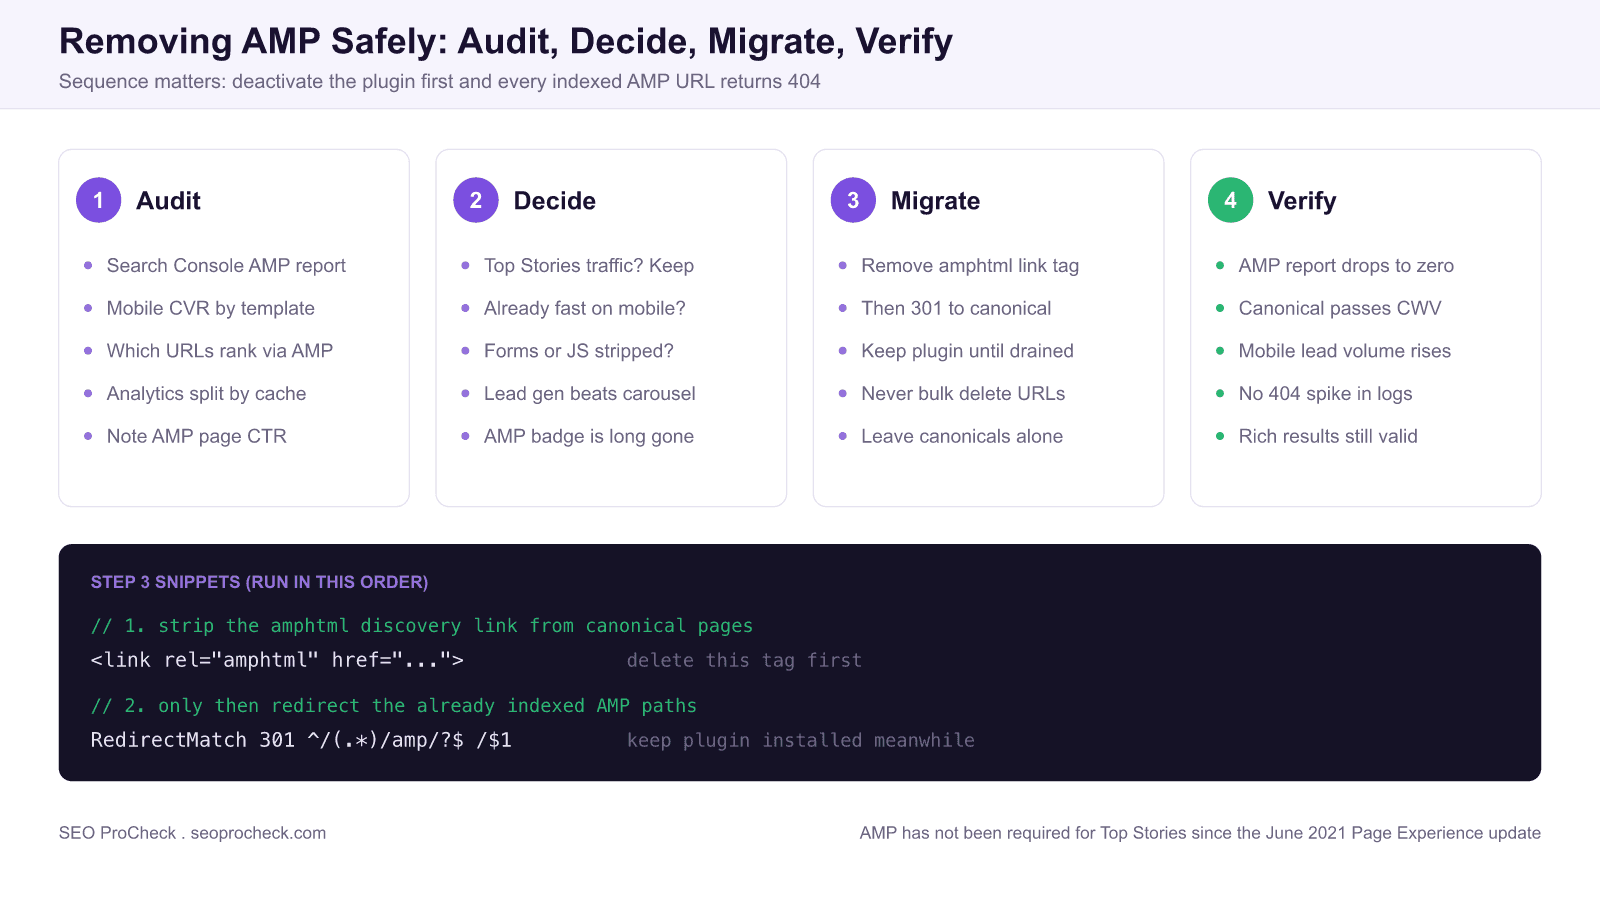
Task: Click the purple step 3 circle badge
Action: tap(853, 200)
